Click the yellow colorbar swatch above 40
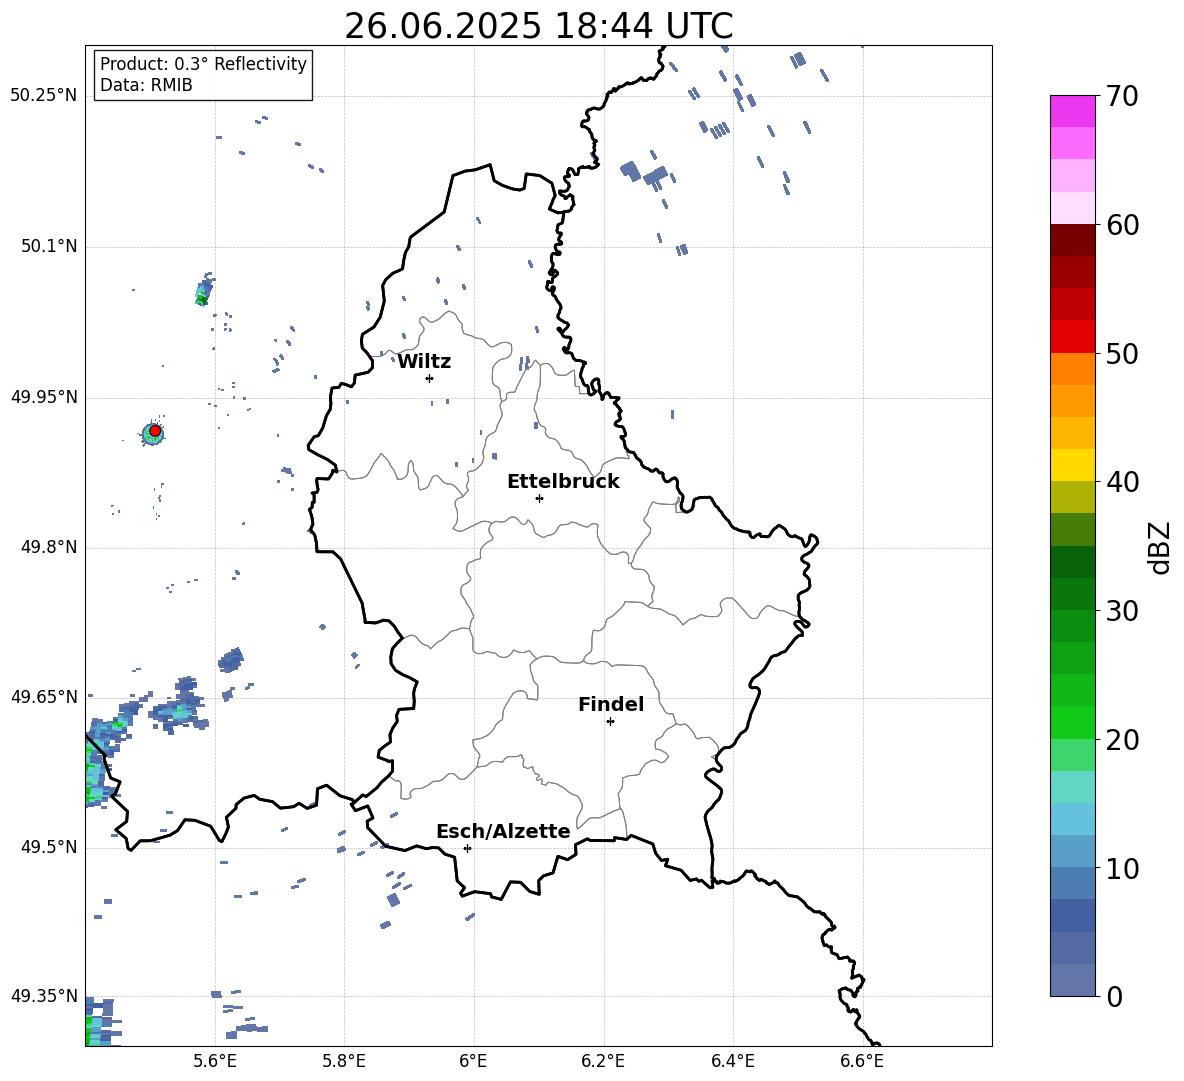The width and height of the screenshot is (1184, 1081). point(1072,465)
